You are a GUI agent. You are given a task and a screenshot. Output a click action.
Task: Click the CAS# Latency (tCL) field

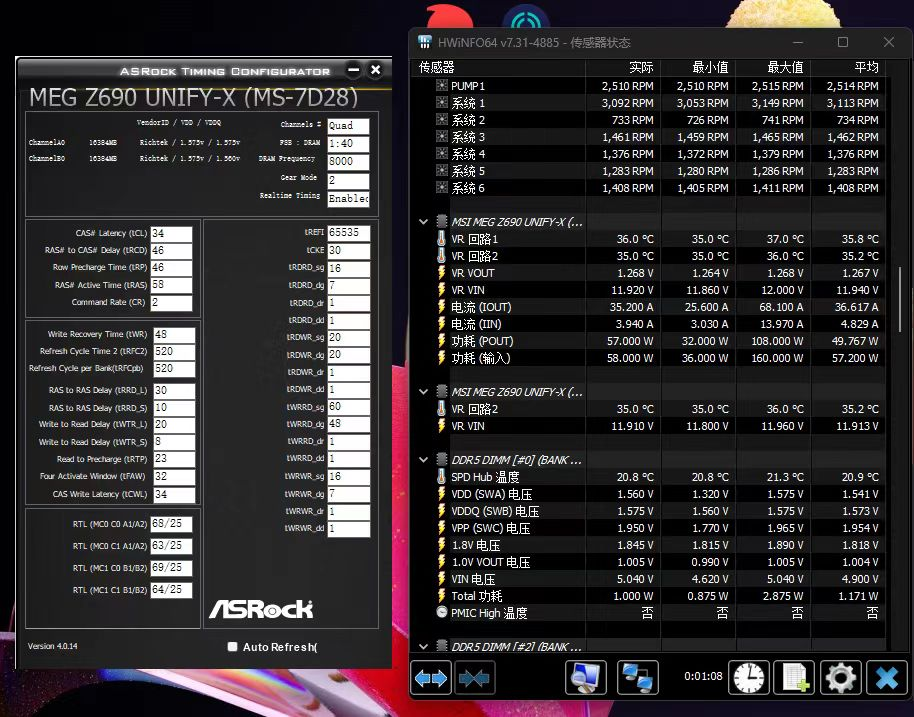171,234
